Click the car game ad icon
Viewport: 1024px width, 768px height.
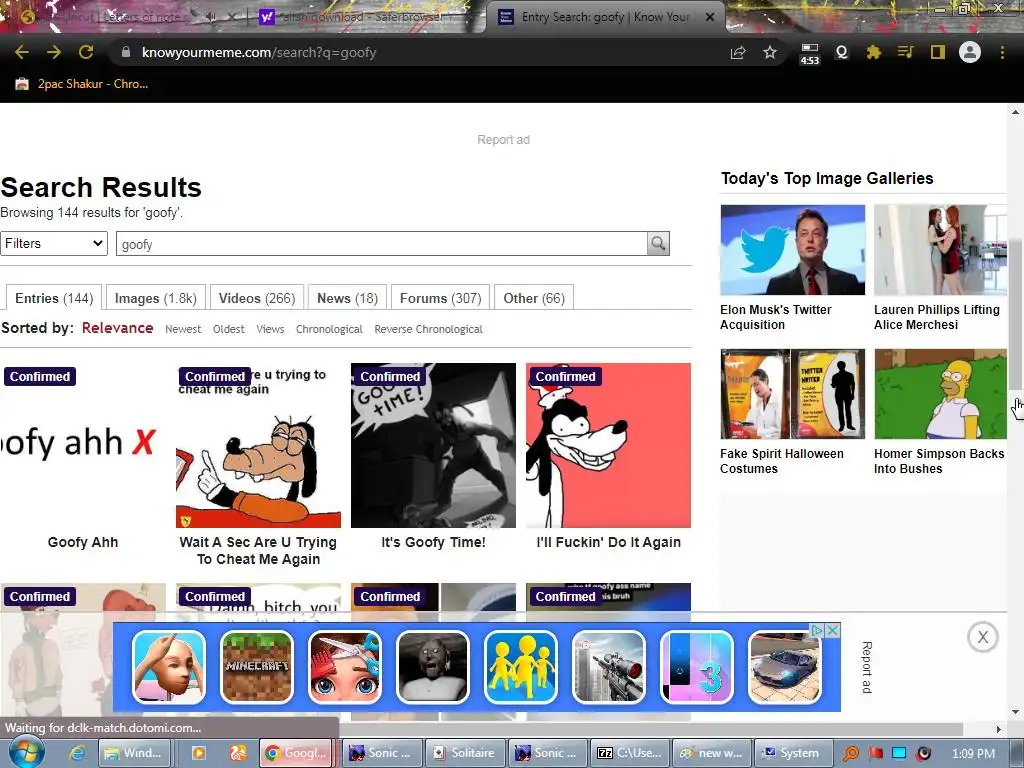[x=784, y=667]
